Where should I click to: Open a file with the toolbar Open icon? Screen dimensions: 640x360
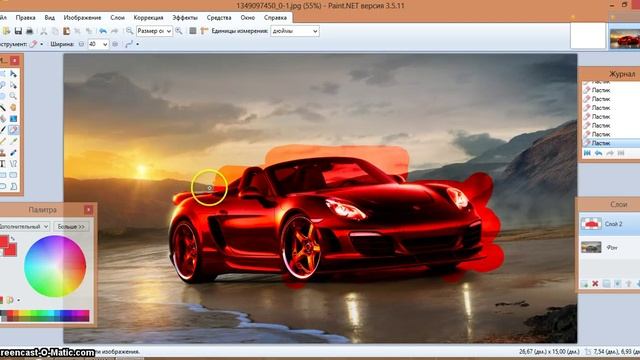click(6, 31)
